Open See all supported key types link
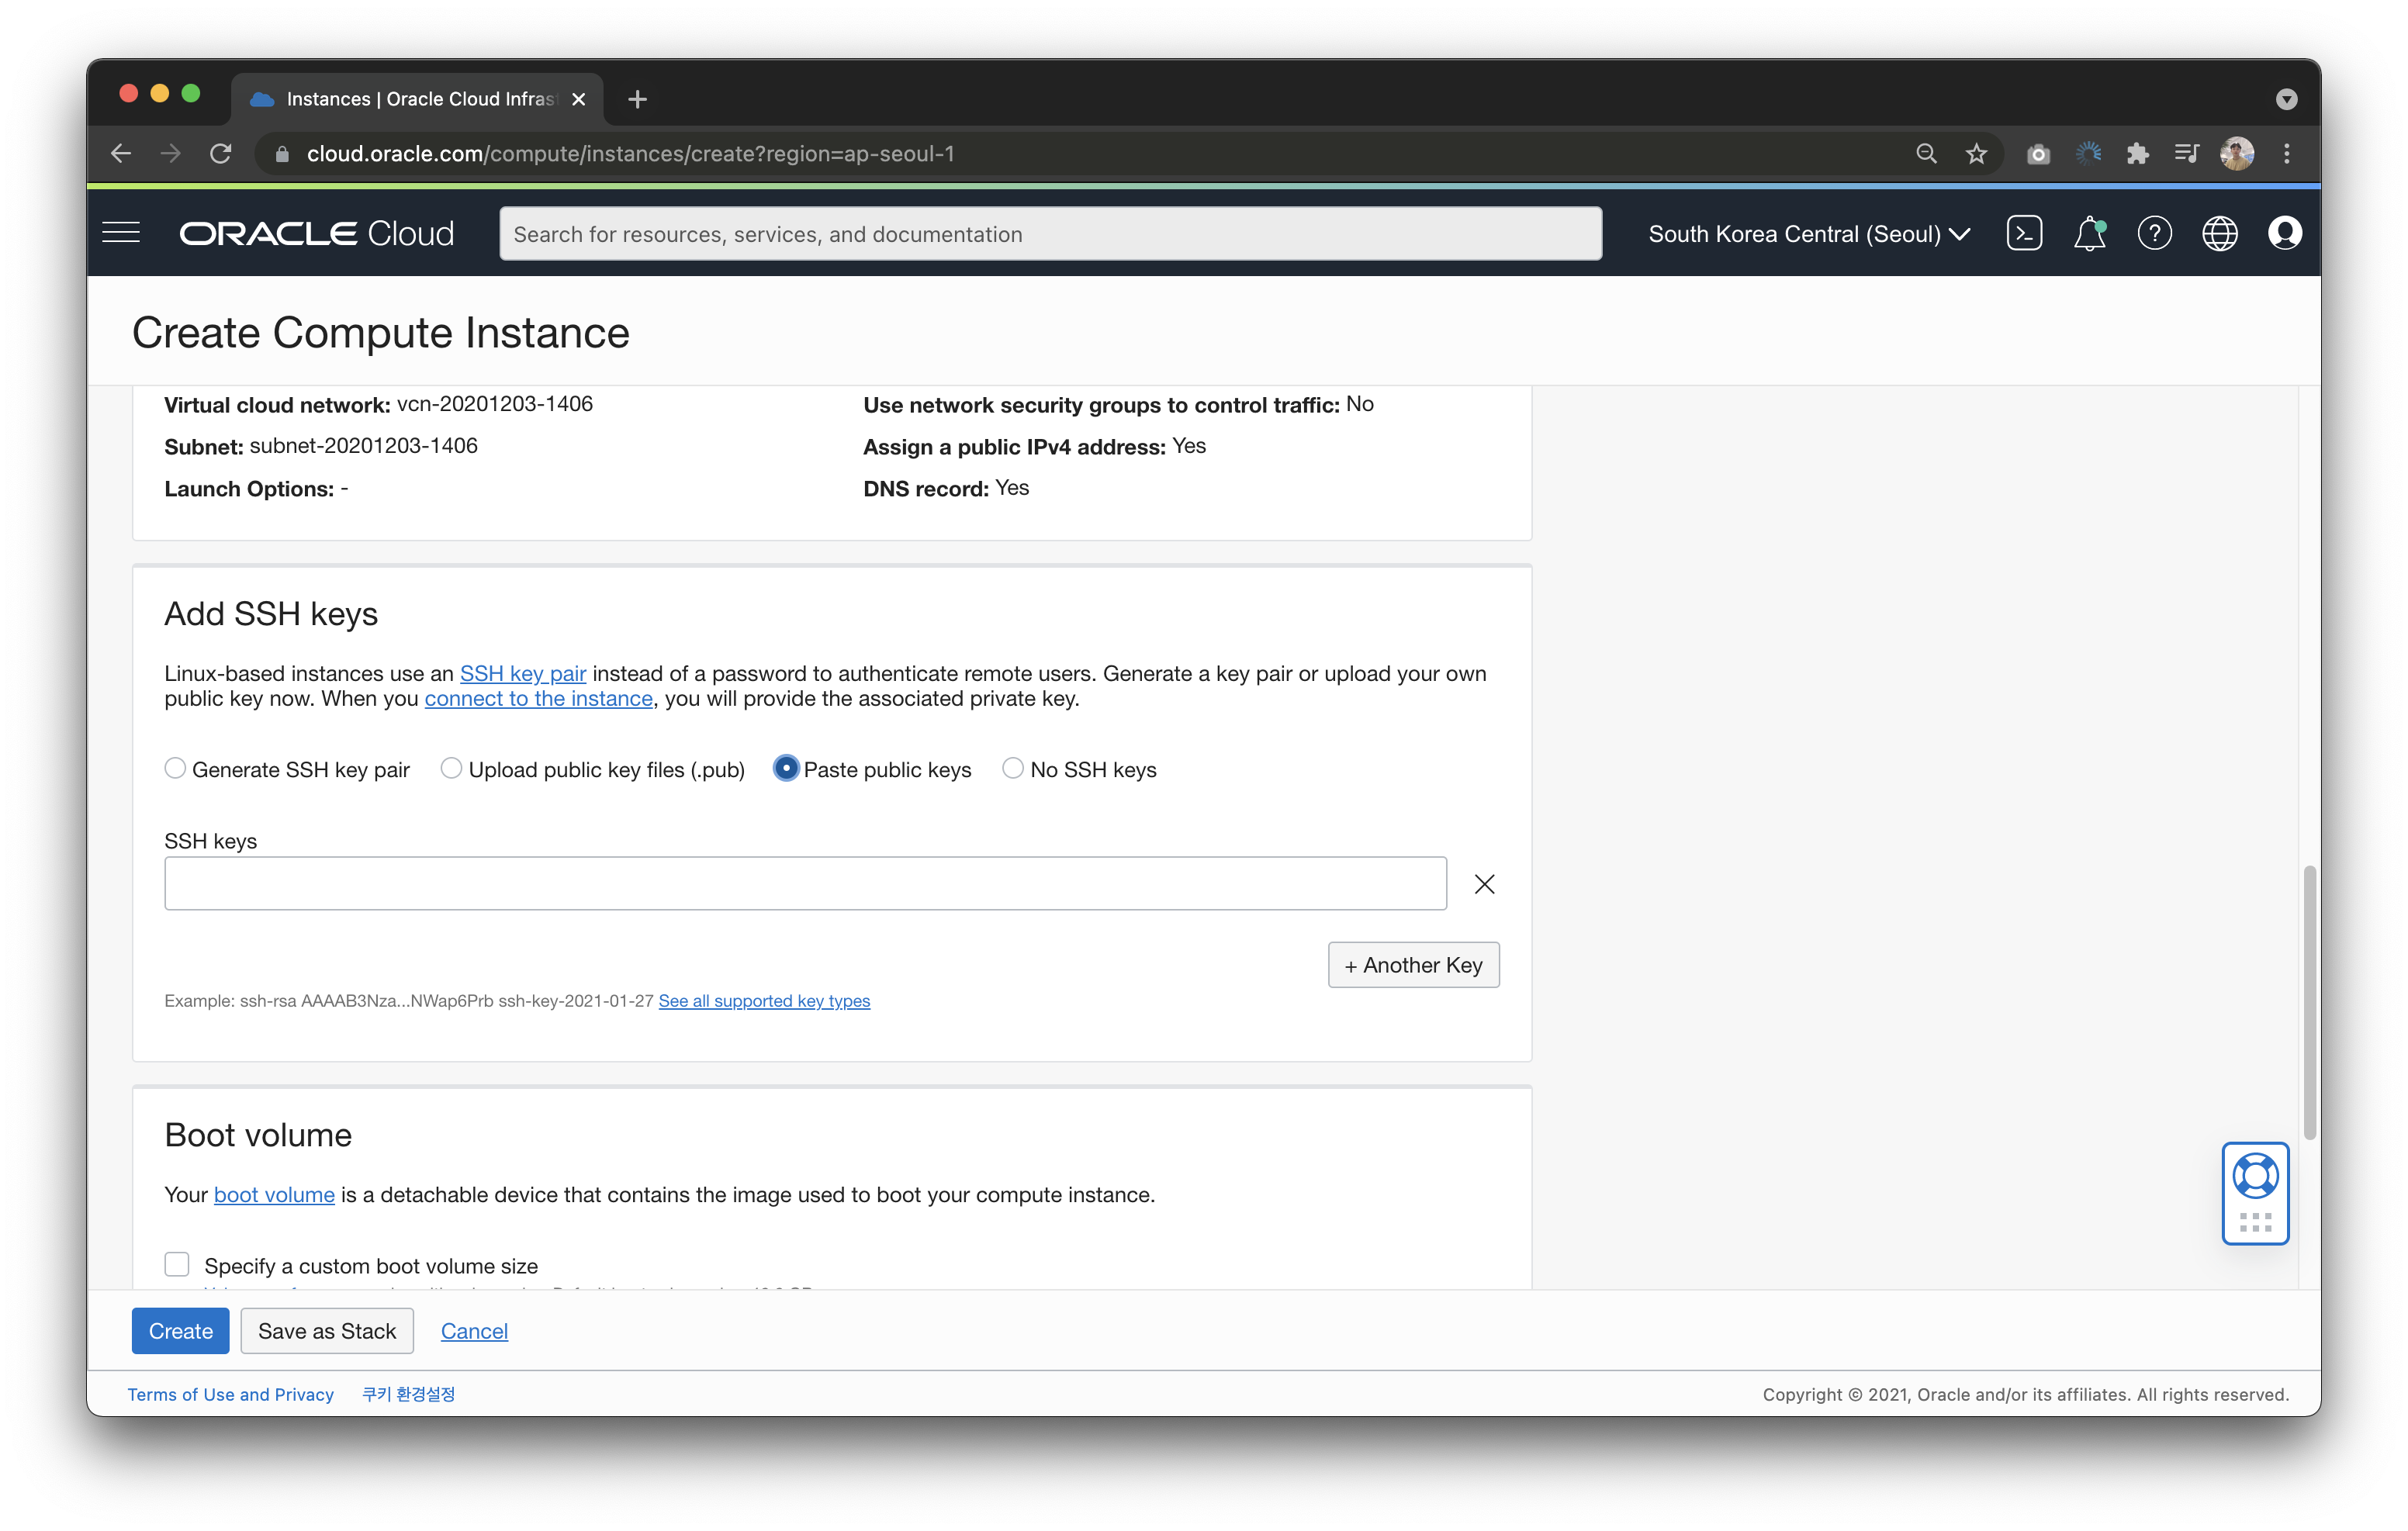The width and height of the screenshot is (2408, 1531). [764, 1001]
